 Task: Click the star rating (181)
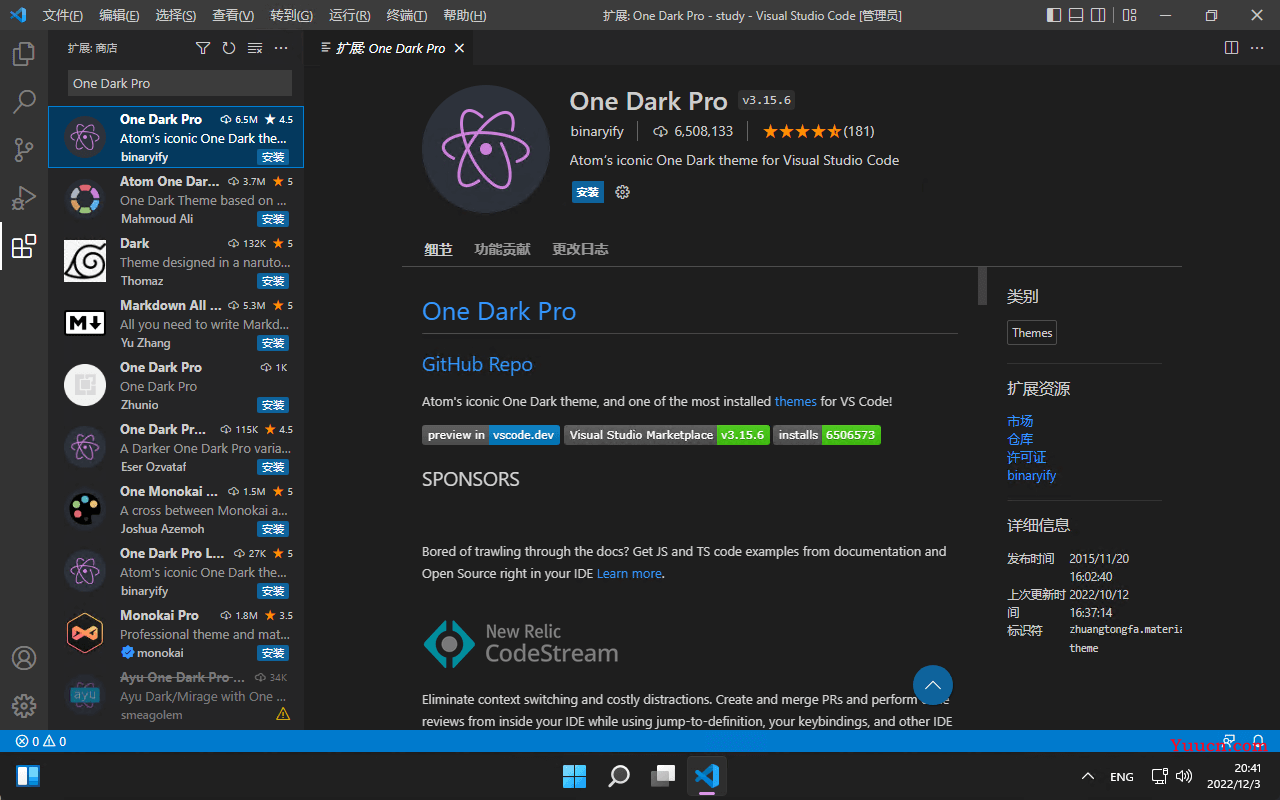point(818,131)
